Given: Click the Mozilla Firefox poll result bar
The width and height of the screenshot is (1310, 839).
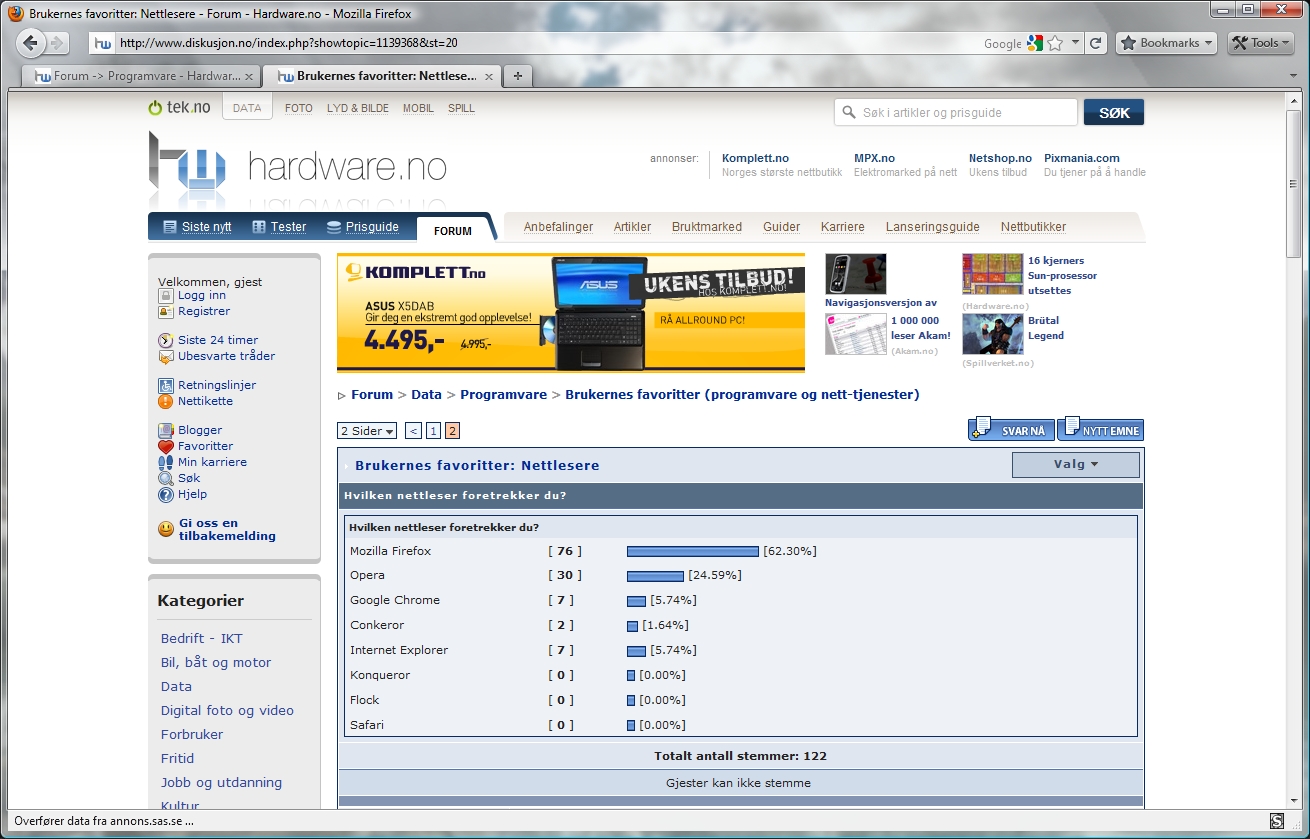Looking at the screenshot, I should point(693,551).
